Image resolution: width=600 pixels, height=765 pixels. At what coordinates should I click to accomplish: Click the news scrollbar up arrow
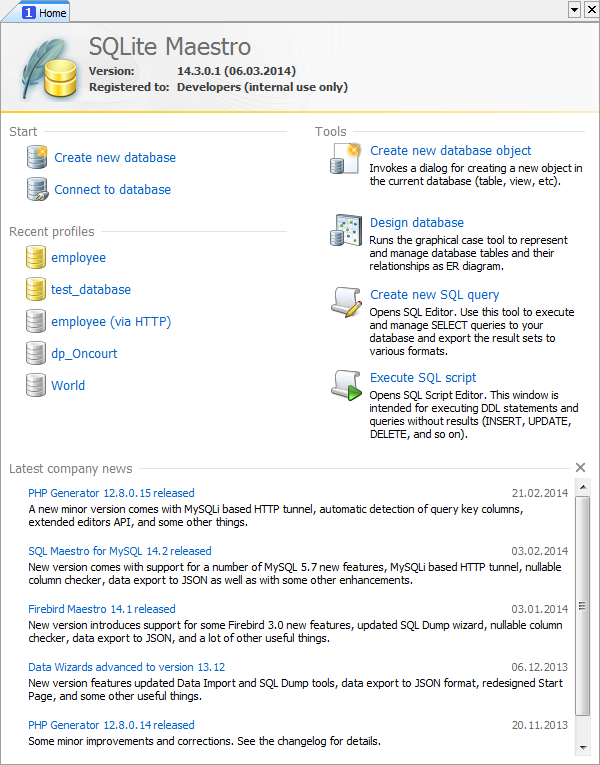click(582, 489)
